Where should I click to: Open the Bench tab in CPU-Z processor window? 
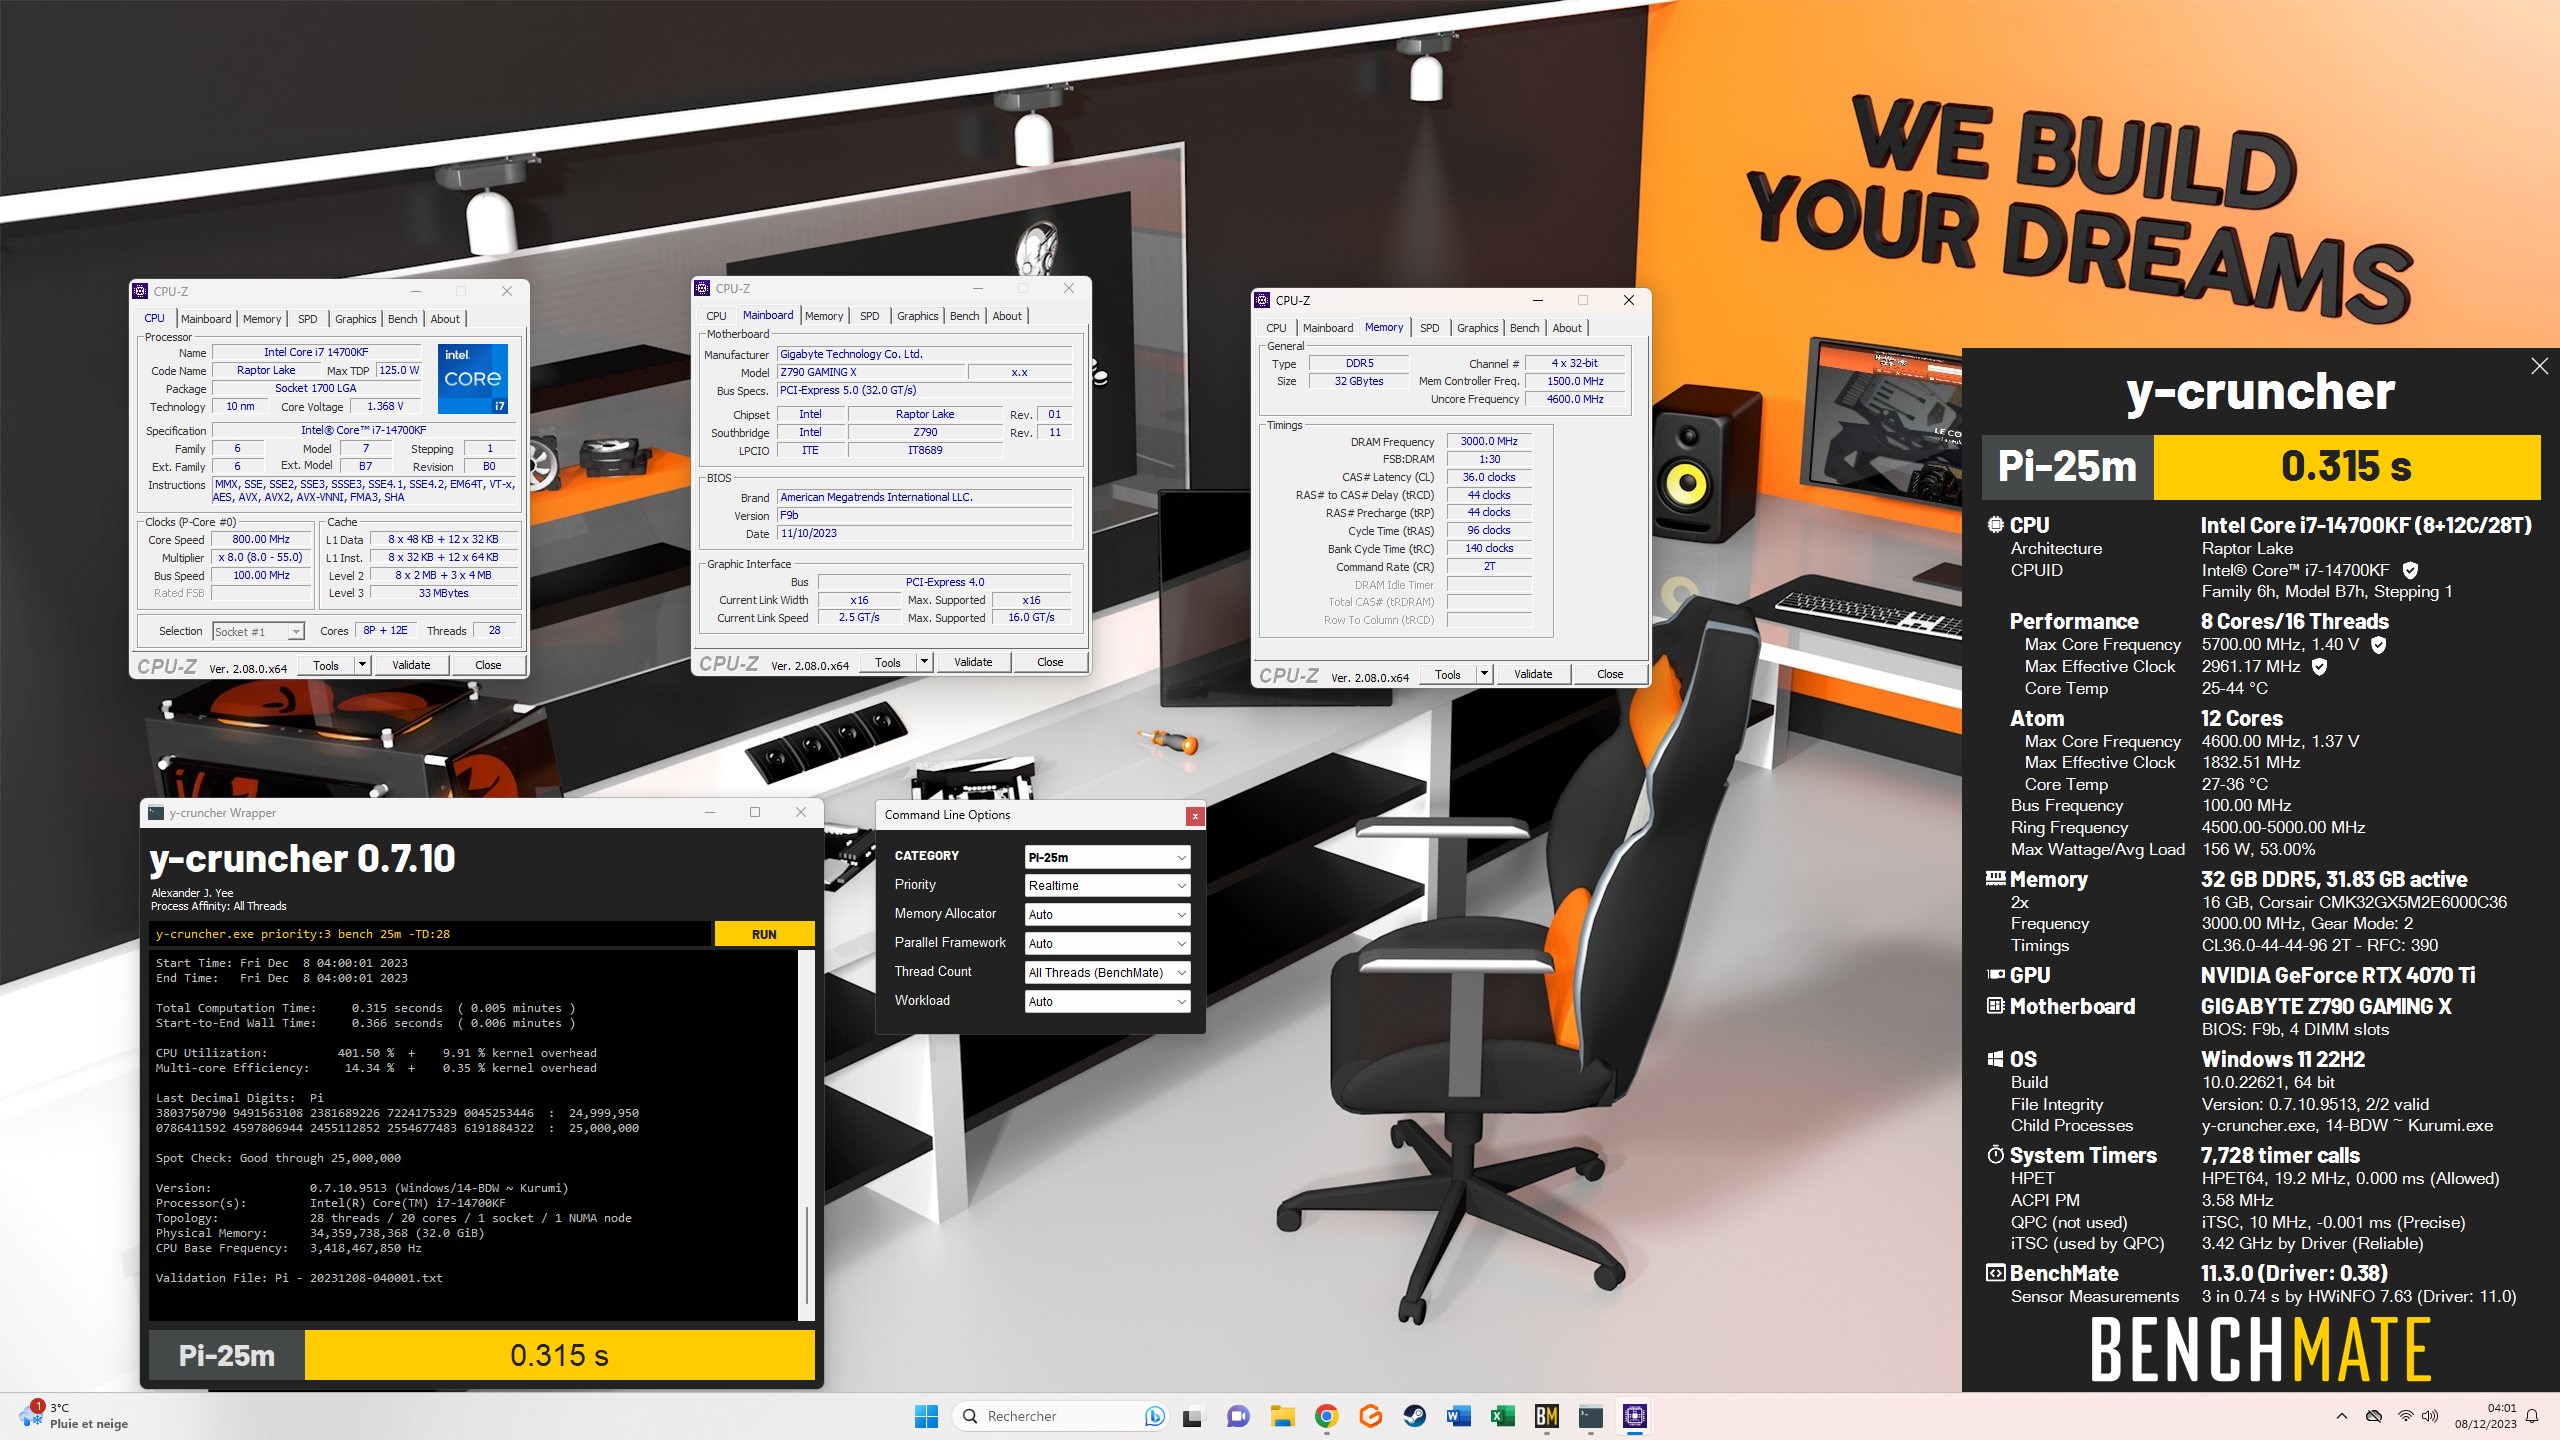(403, 319)
